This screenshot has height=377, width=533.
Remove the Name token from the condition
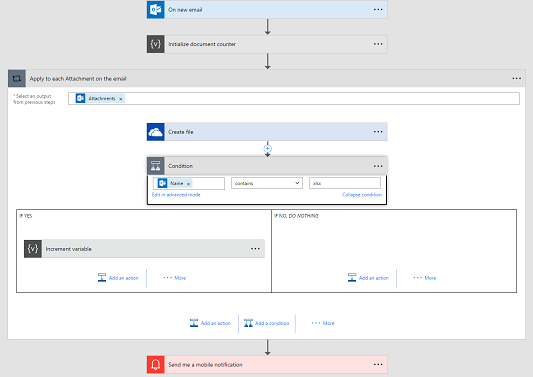pos(188,184)
